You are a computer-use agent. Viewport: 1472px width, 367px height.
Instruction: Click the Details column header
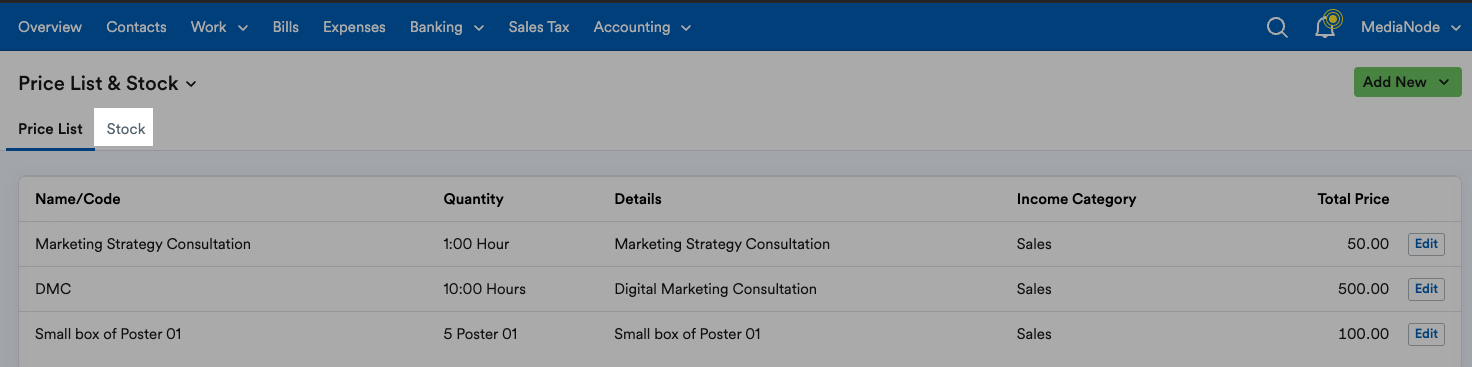coord(638,199)
